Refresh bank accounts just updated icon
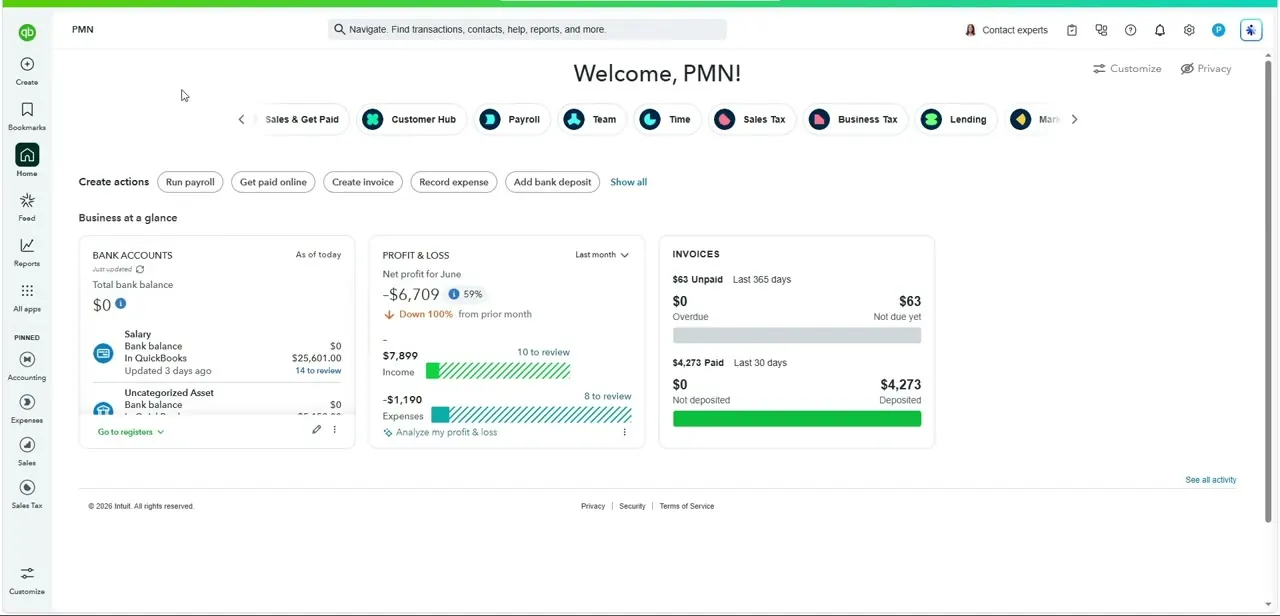Viewport: 1280px width, 616px height. point(140,269)
